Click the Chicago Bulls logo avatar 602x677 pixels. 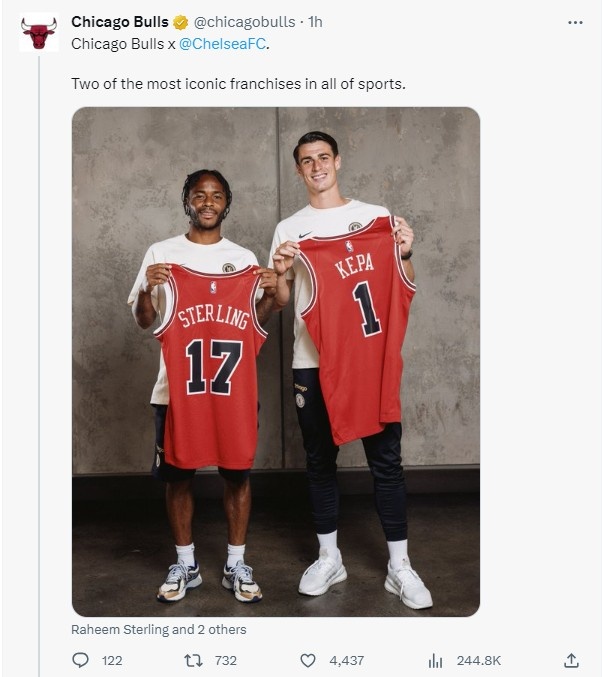[39, 32]
